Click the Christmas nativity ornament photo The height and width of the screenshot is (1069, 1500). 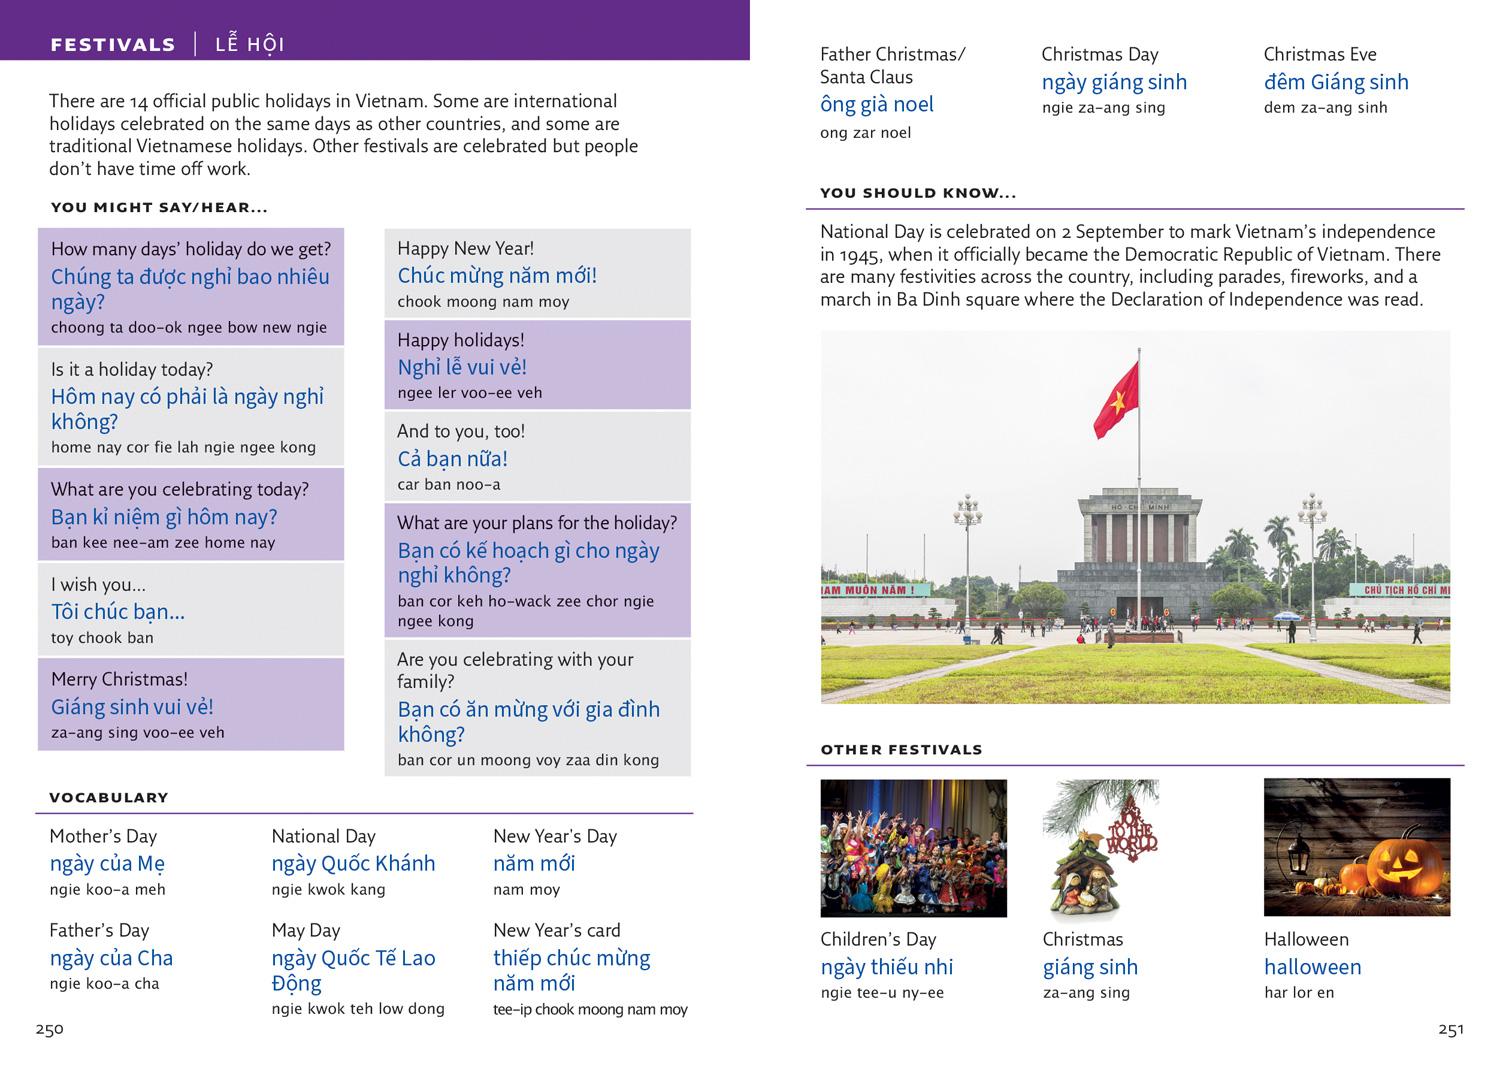pyautogui.click(x=1100, y=848)
